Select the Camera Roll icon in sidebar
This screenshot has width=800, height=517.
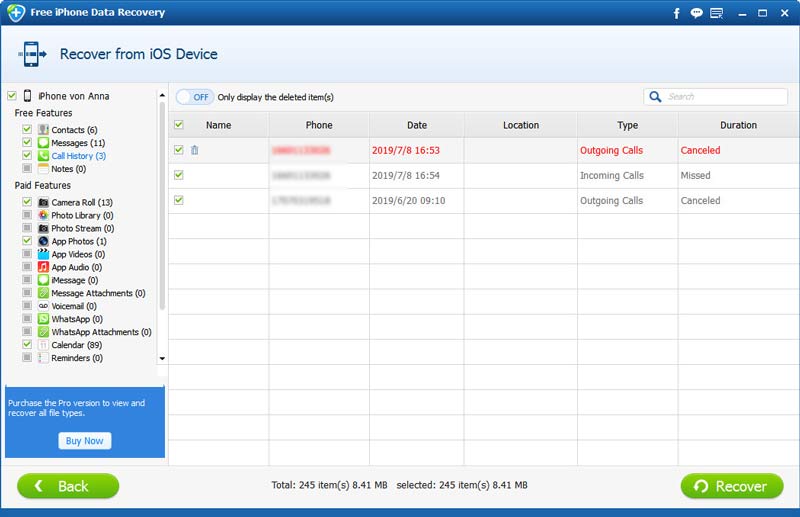(43, 202)
